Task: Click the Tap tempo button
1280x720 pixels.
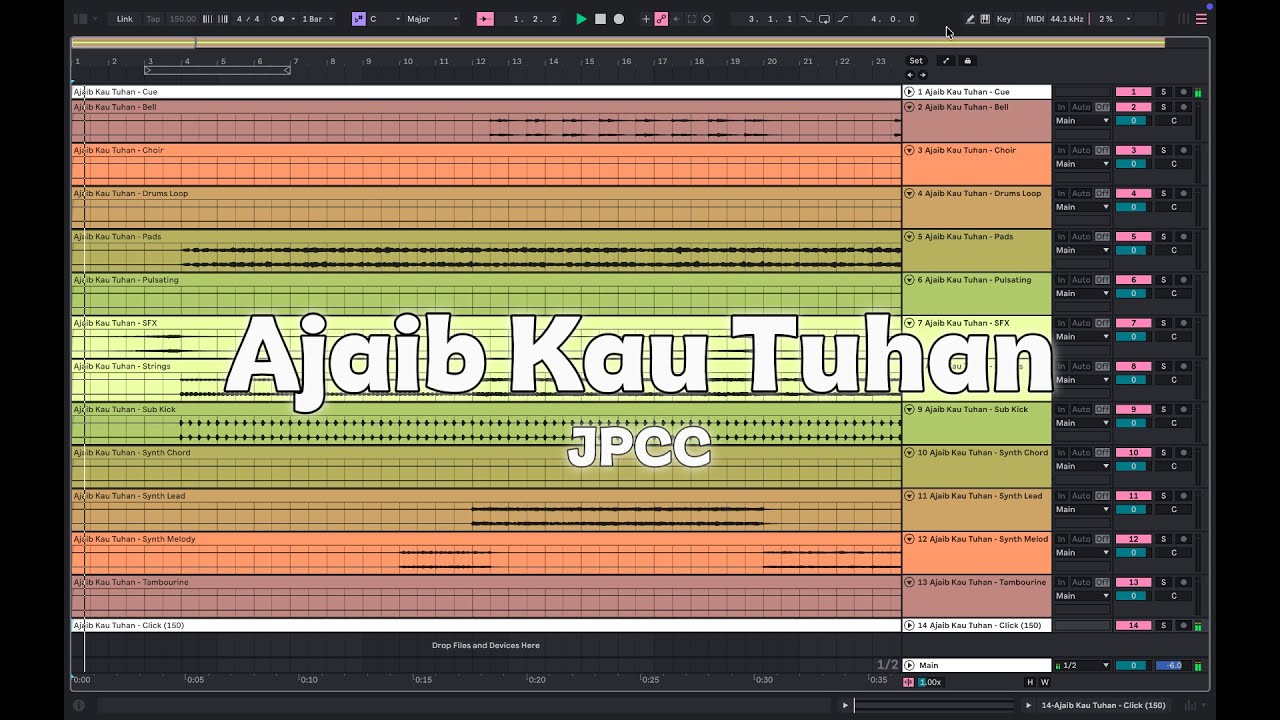Action: coord(153,19)
